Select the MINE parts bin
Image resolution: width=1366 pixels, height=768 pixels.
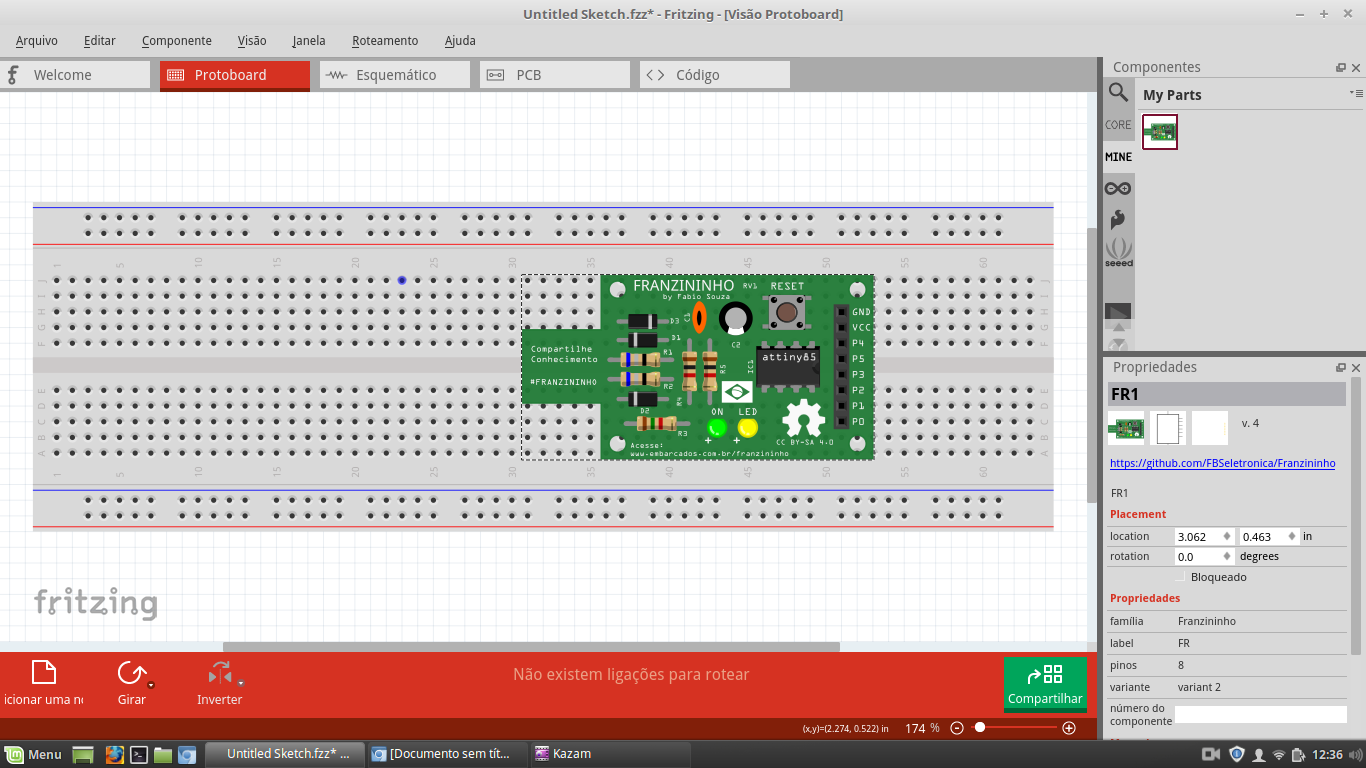click(1118, 157)
